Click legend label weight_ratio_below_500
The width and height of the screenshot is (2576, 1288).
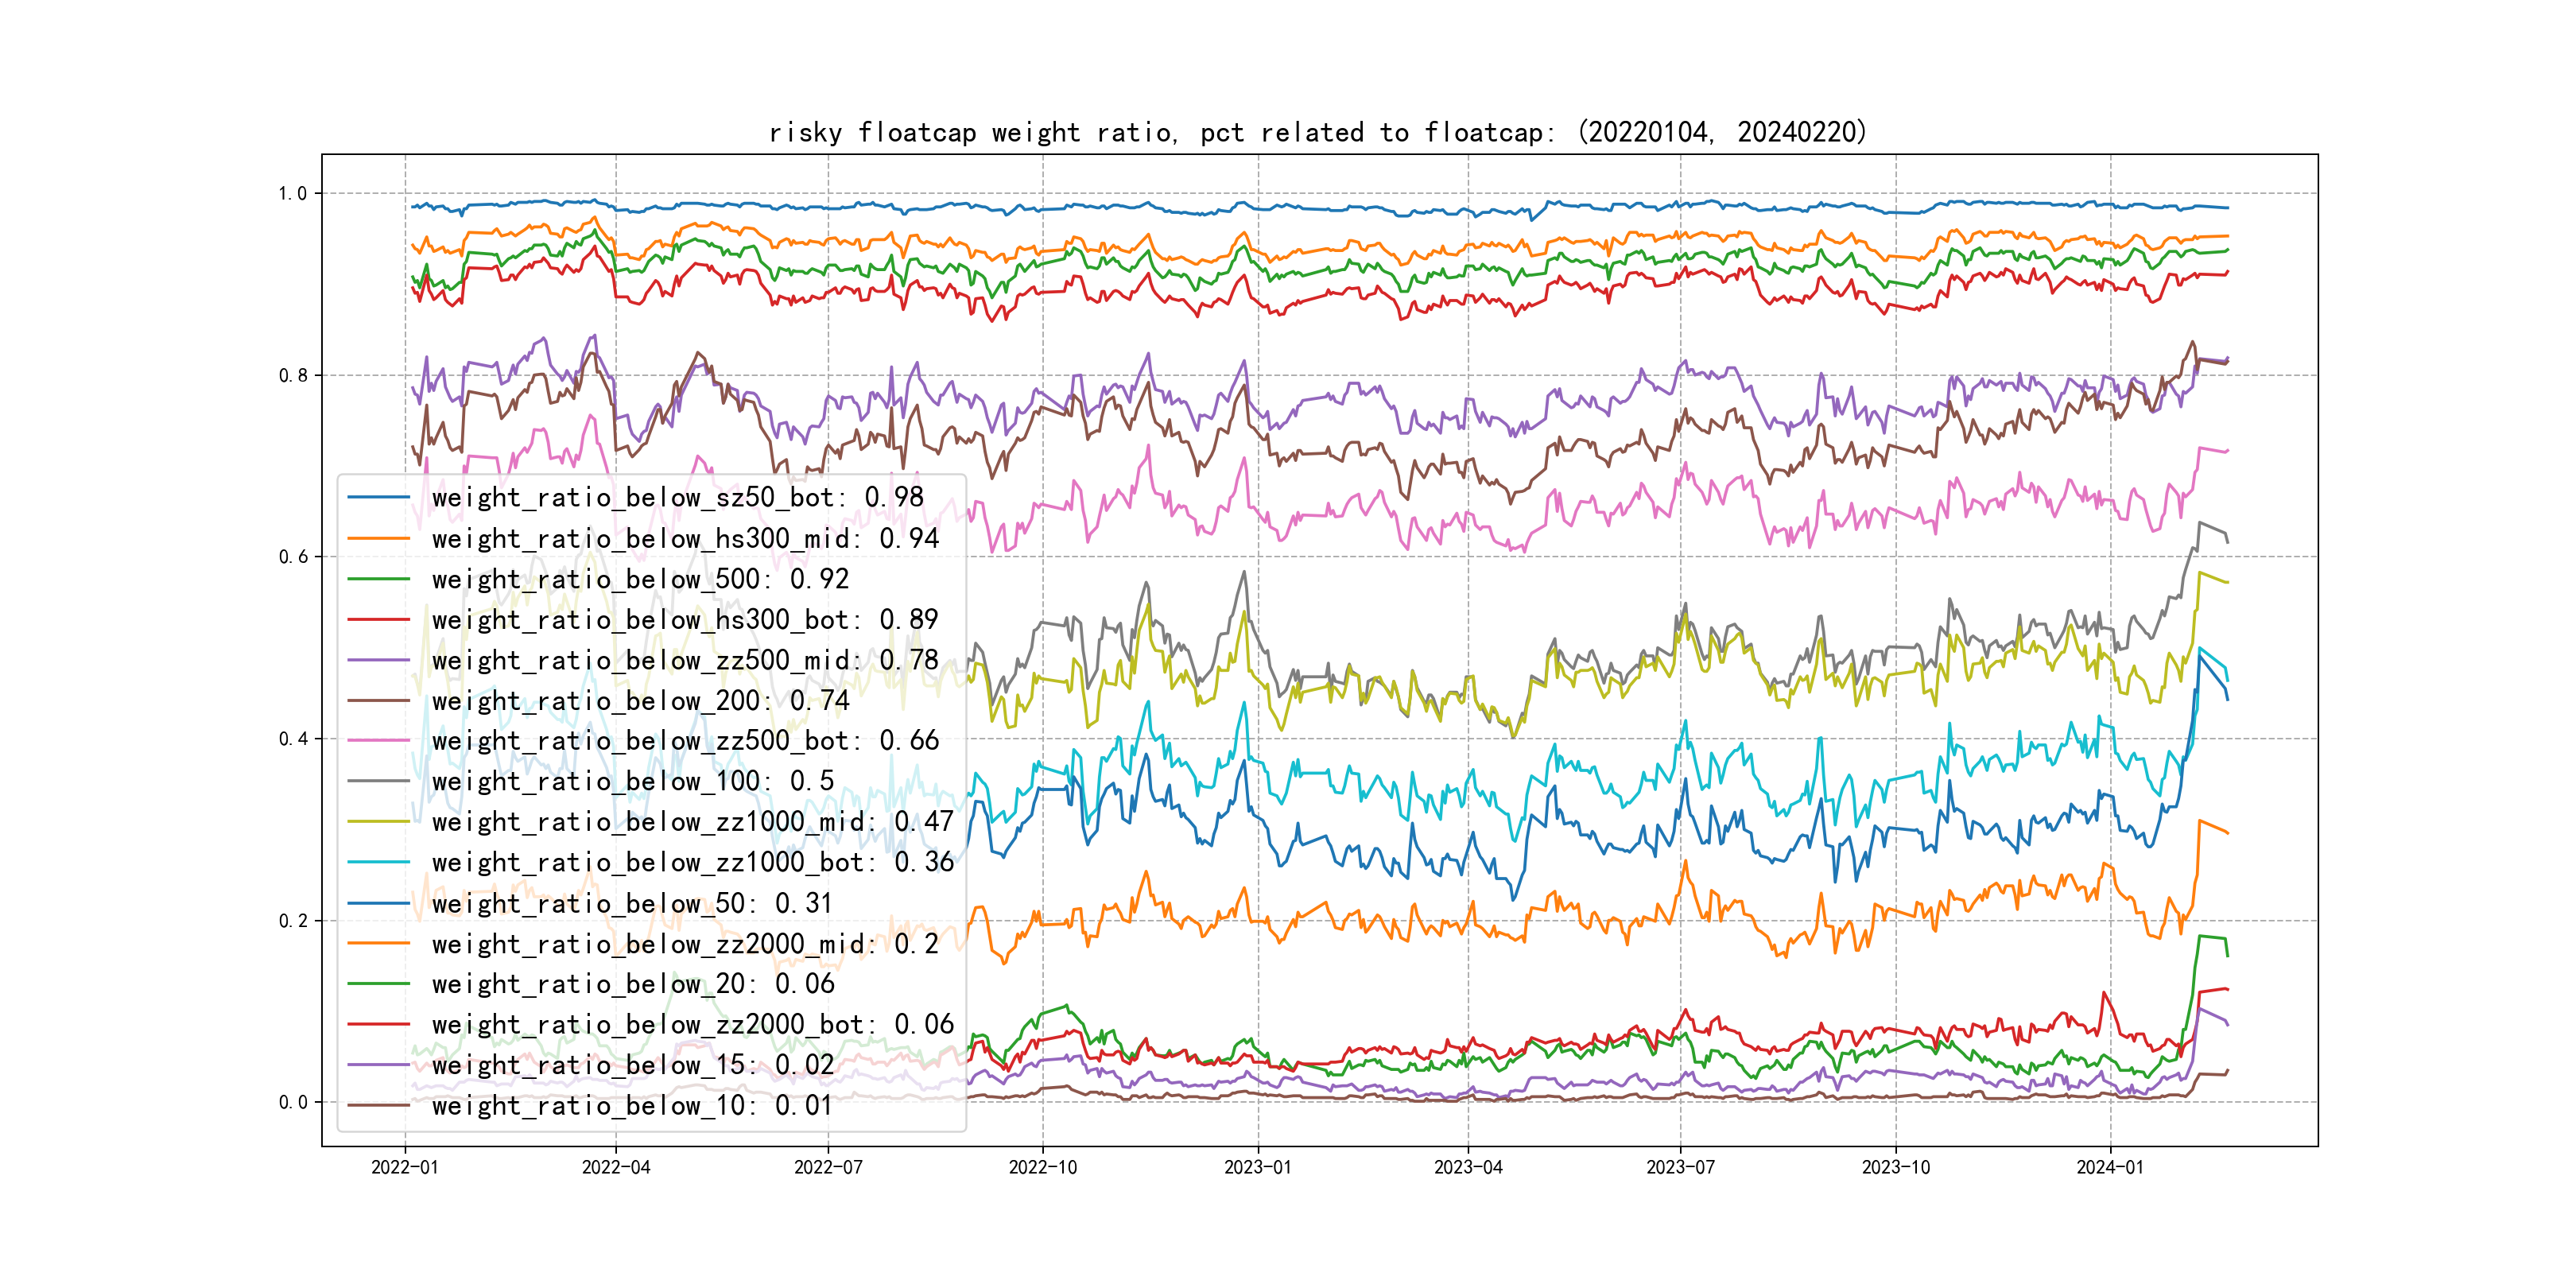(x=640, y=579)
